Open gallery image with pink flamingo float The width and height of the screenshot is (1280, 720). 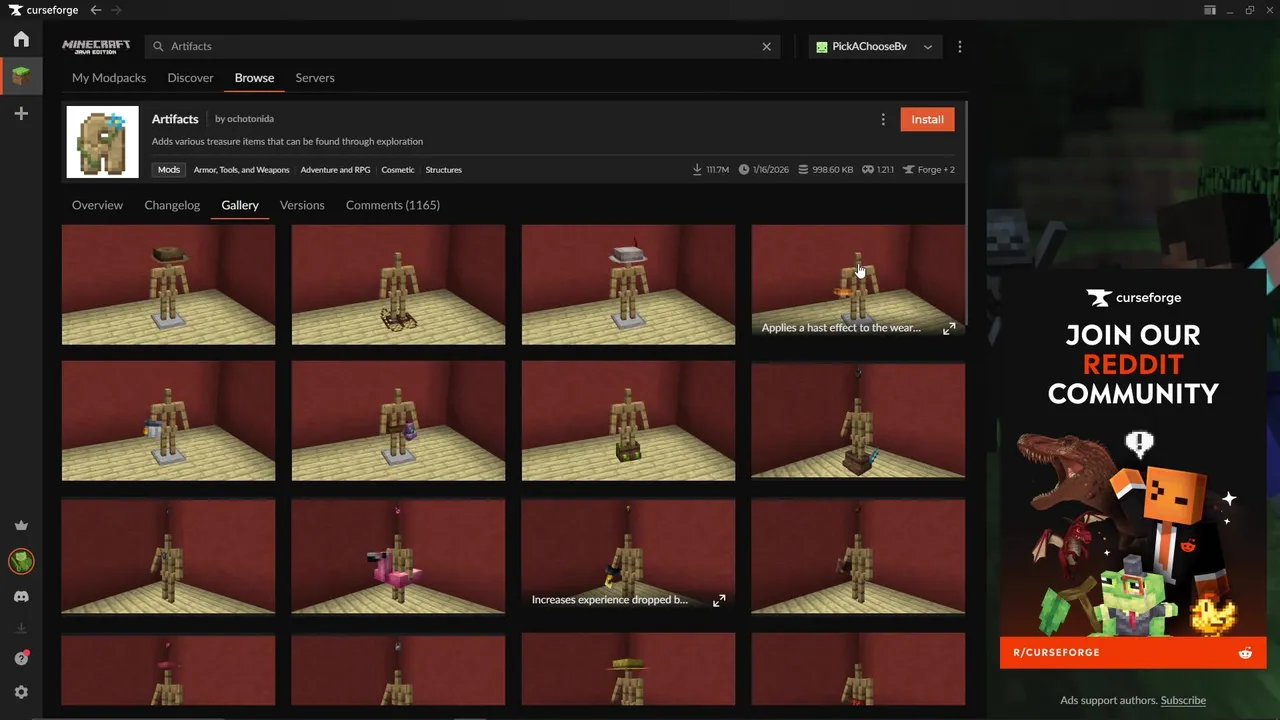click(x=398, y=556)
